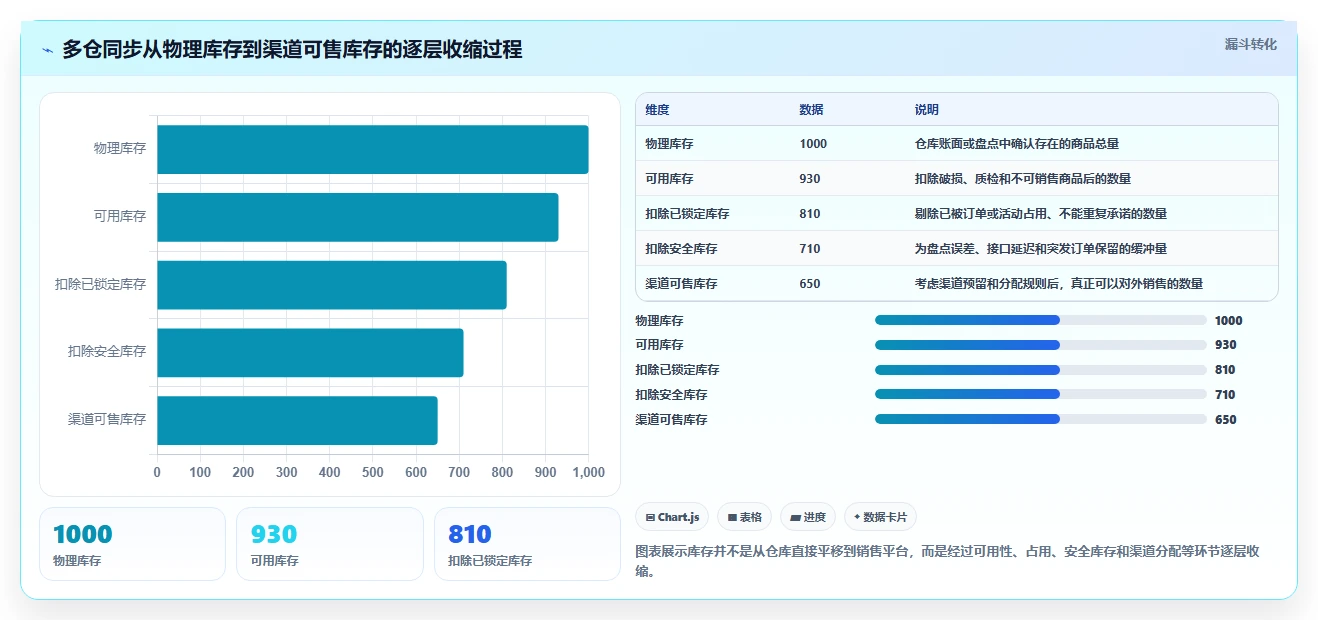Click the table data value 810
Screen dimensions: 1318x620
coord(810,214)
